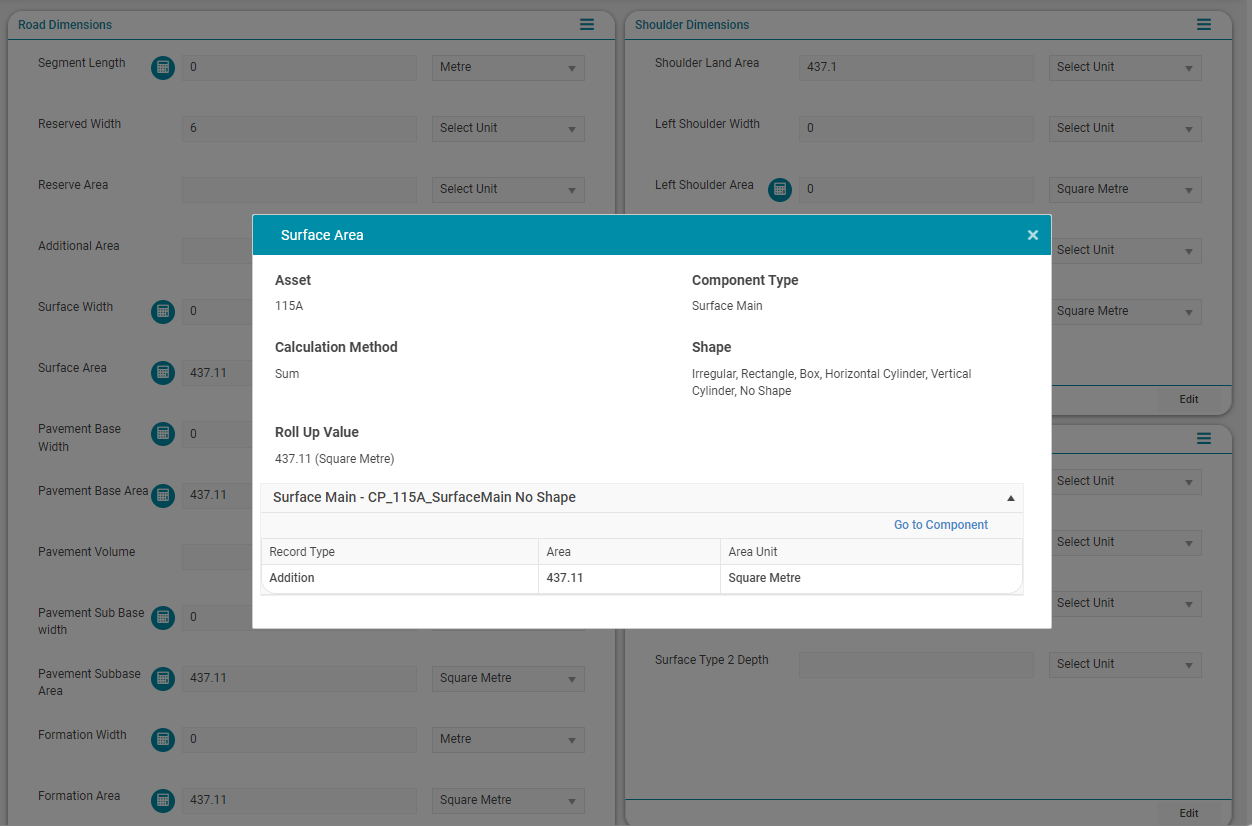This screenshot has height=826, width=1252.
Task: Open the Formation Area Square Metre dropdown
Action: click(x=508, y=801)
